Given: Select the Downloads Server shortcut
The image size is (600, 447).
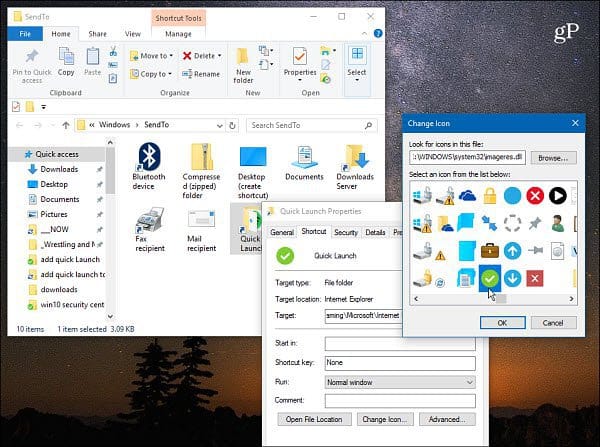Looking at the screenshot, I should point(355,167).
